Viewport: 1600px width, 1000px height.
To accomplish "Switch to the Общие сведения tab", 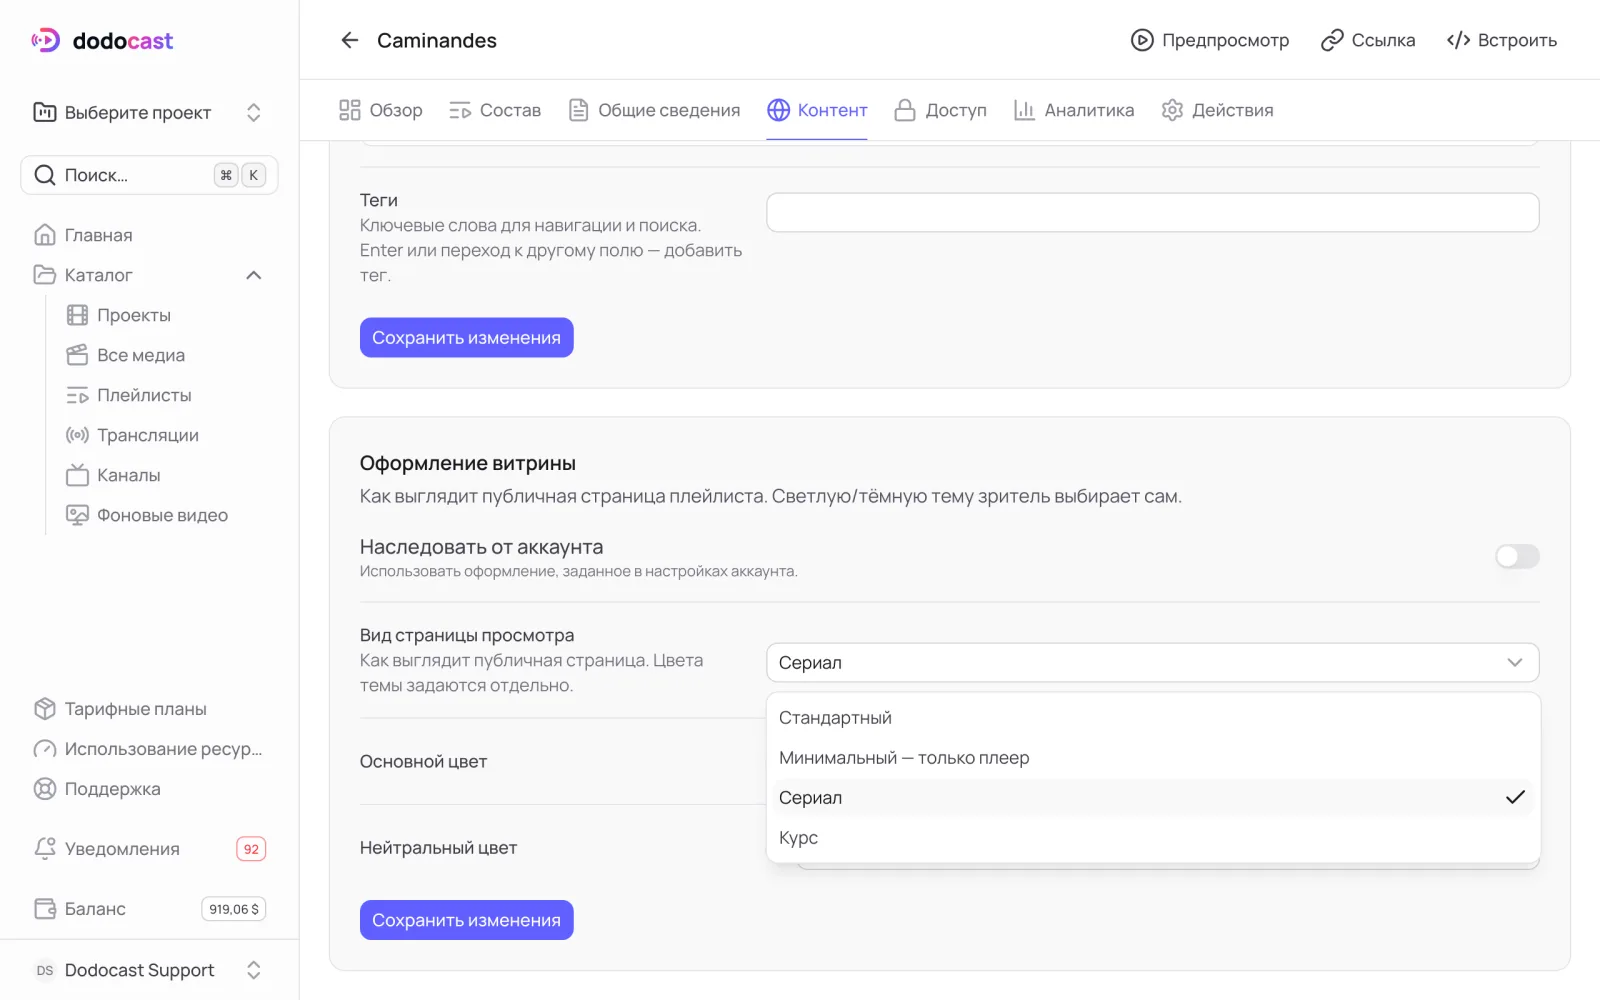I will (x=654, y=110).
